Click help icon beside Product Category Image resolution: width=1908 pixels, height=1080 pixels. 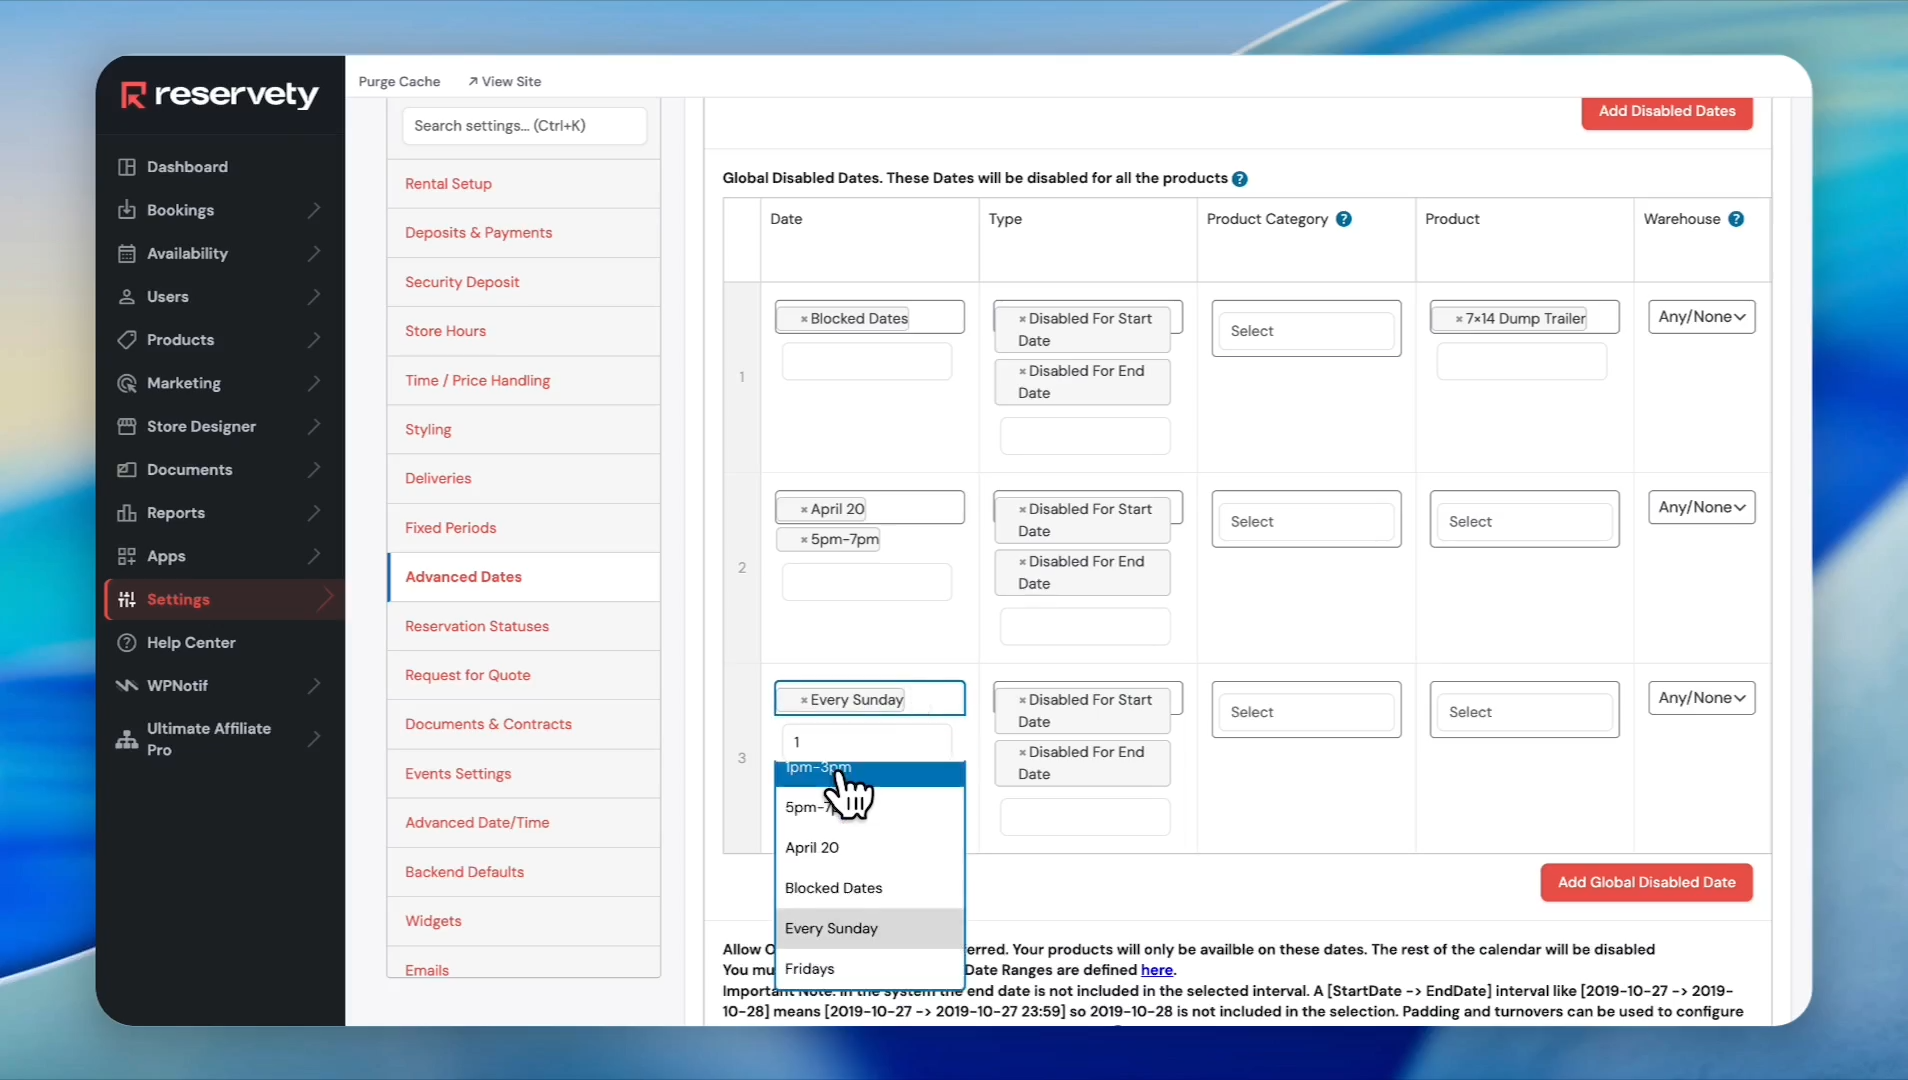(x=1344, y=219)
